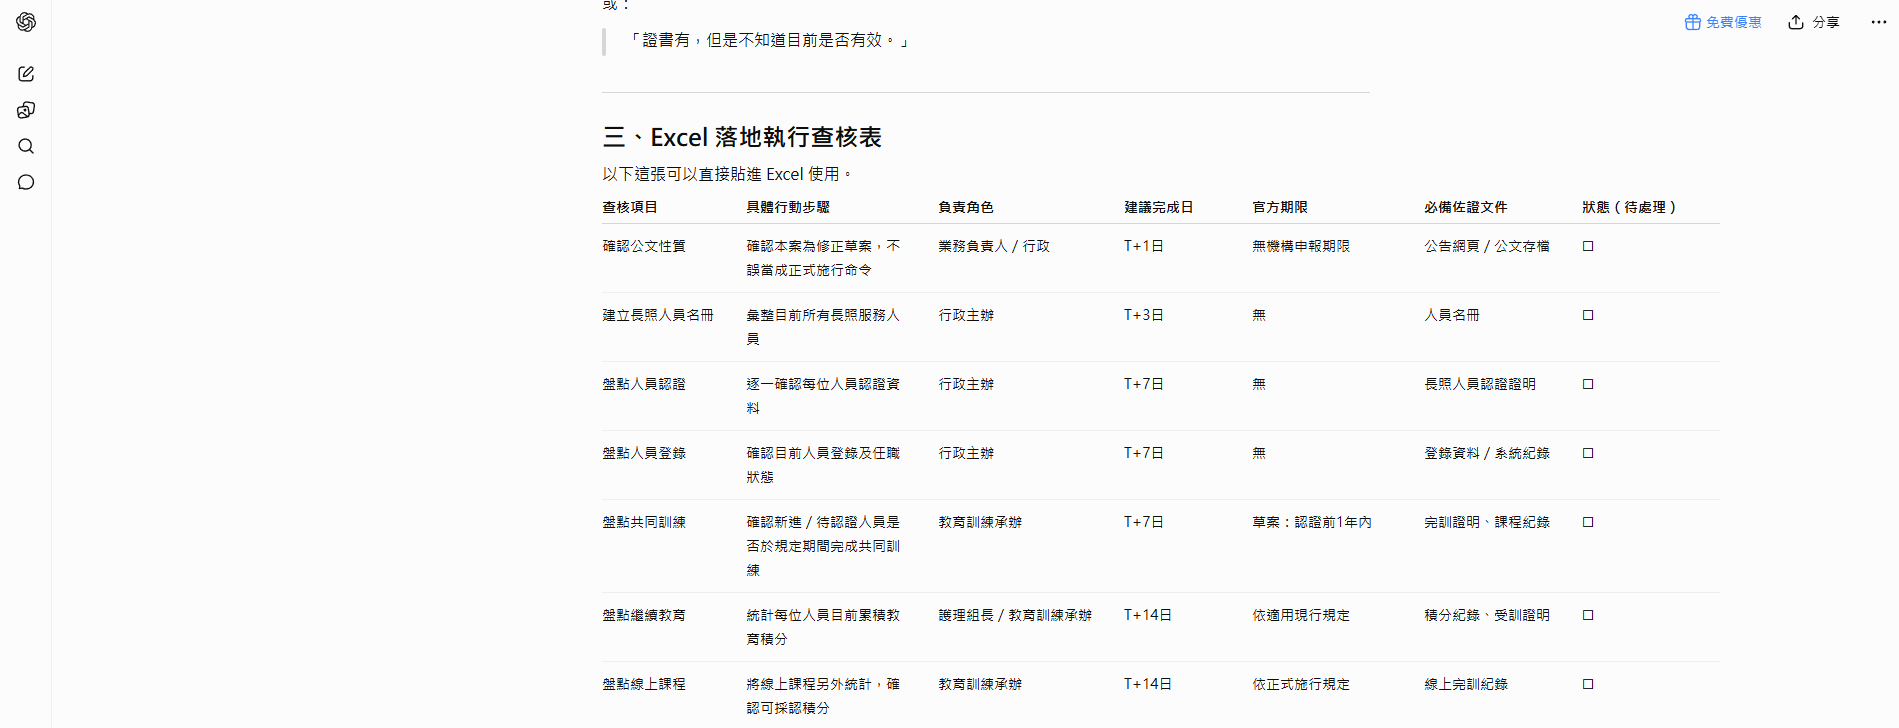Viewport: 1899px width, 728px height.
Task: Click the 盤點人員登錄 cell
Action: click(644, 453)
